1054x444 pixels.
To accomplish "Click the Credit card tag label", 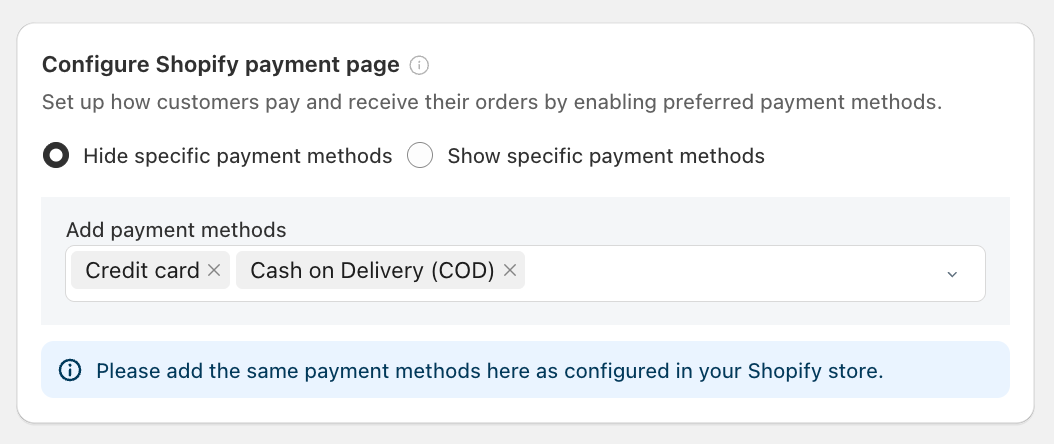I will click(142, 270).
